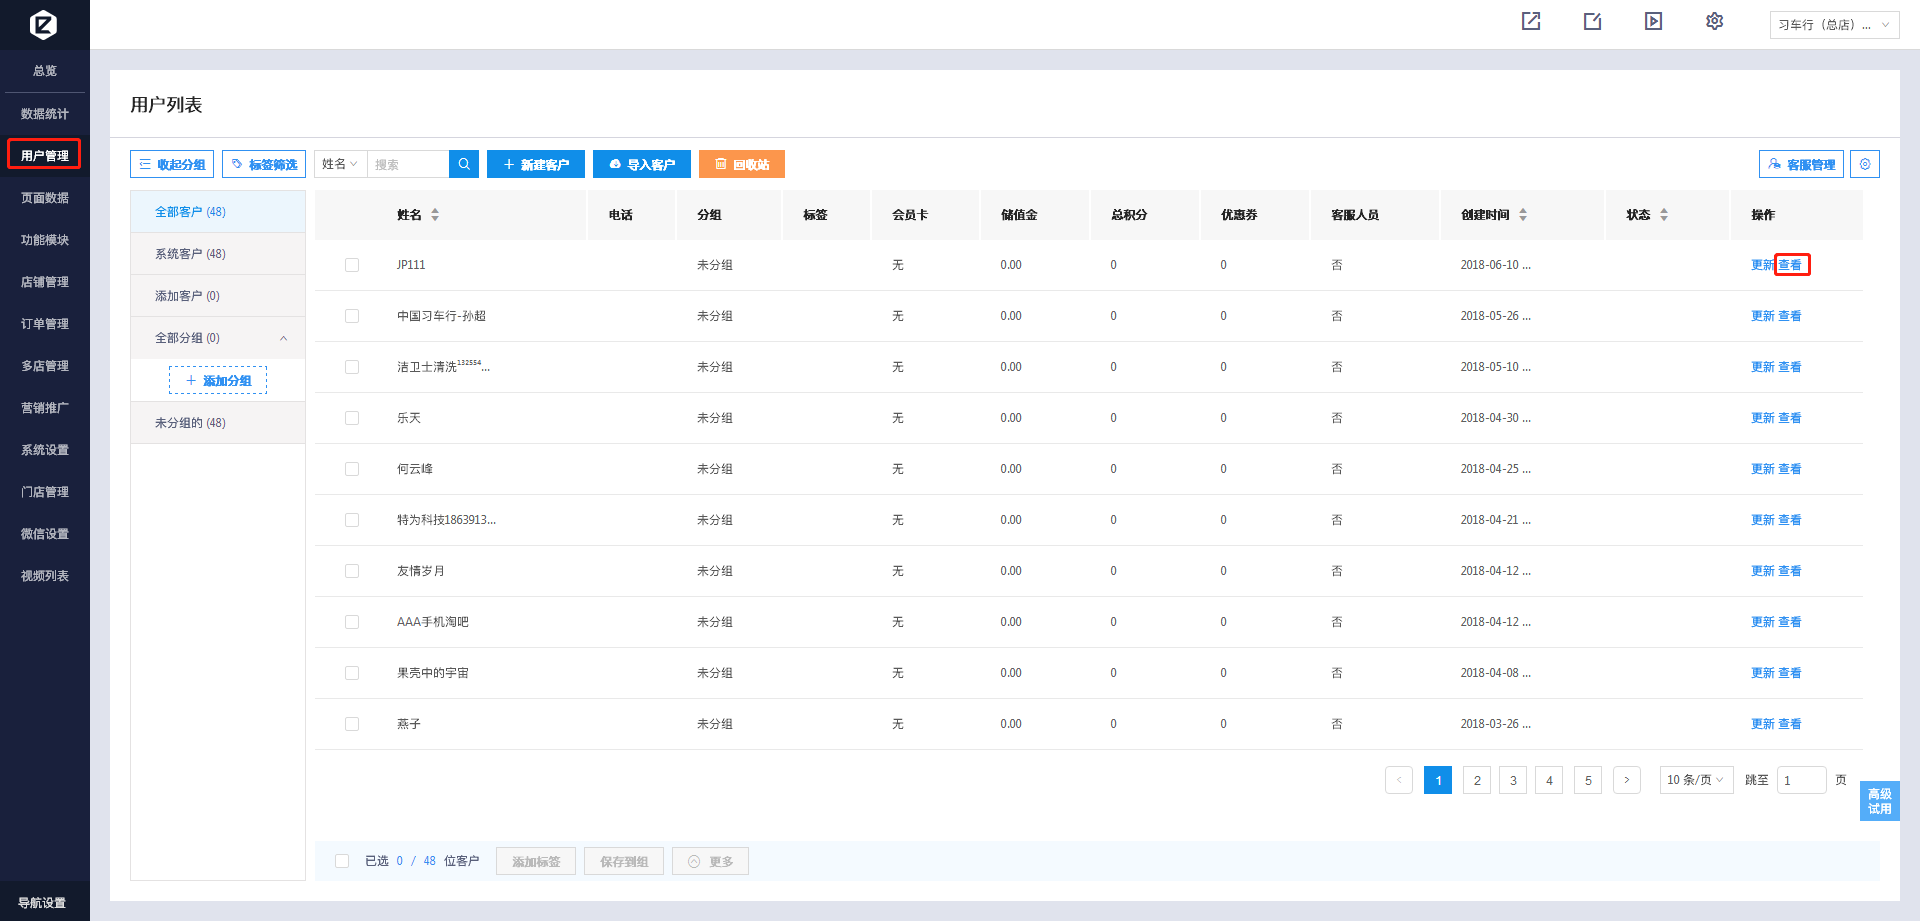Open column settings gear beside 客服管理
Screen dimensions: 1920x921
1865,164
